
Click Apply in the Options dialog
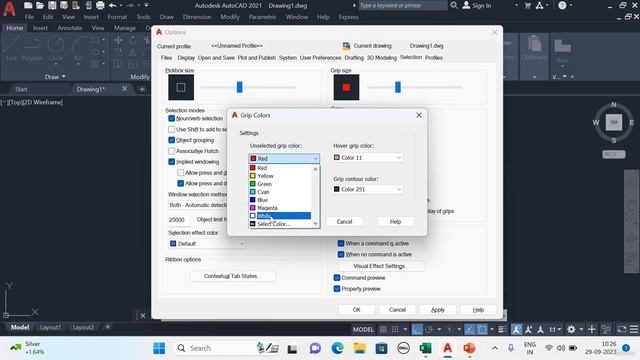tap(438, 310)
